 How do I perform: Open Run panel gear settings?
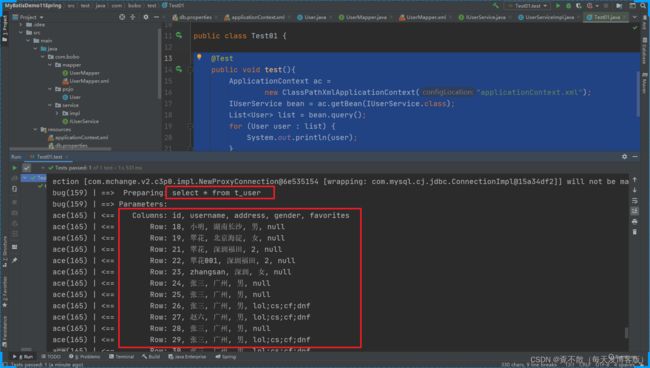pyautogui.click(x=624, y=156)
